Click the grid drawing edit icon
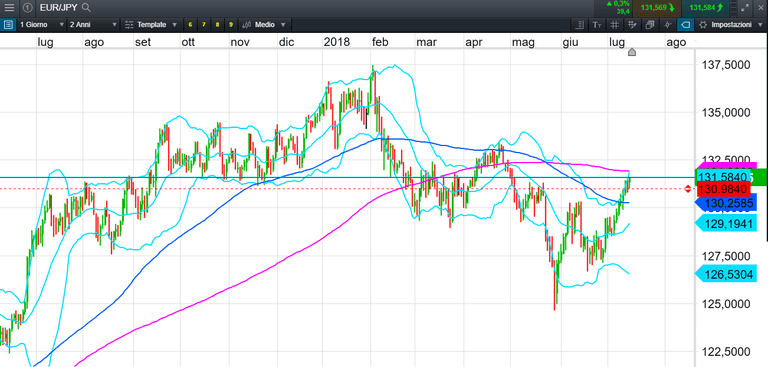This screenshot has height=367, width=768. 633,24
